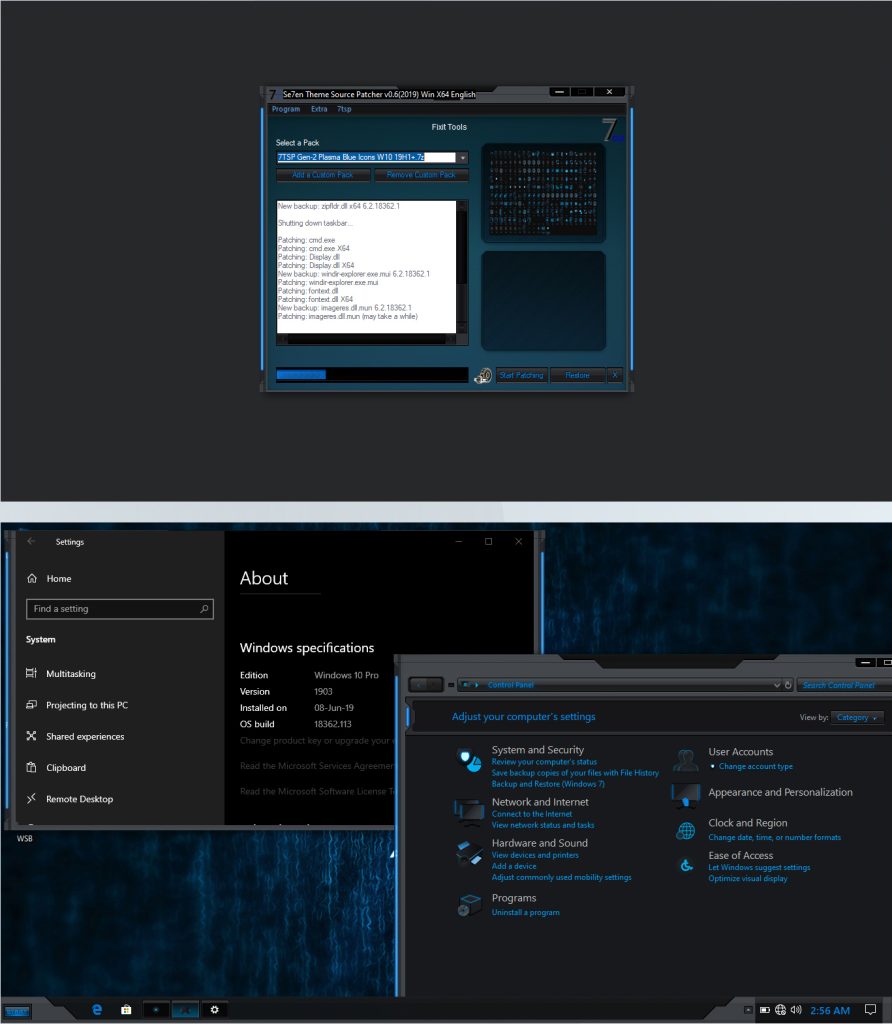Click the Network and Internet globe icon
This screenshot has width=892, height=1024.
468,807
